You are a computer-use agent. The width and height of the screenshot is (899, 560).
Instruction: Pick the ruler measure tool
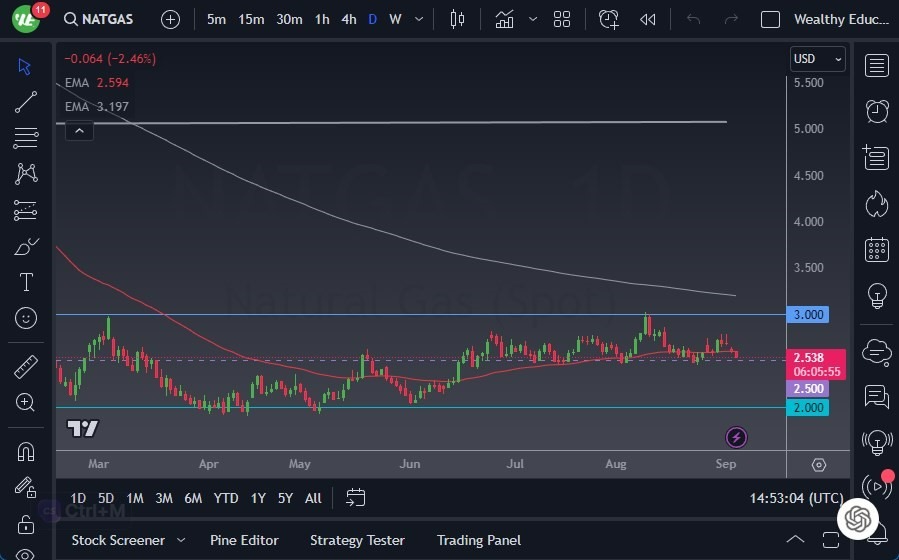tap(26, 366)
